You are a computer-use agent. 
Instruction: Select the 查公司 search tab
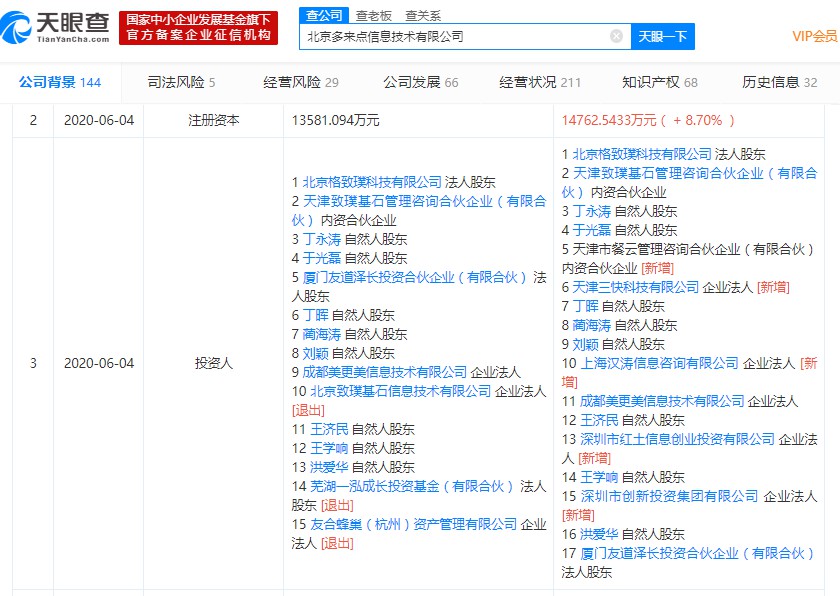[324, 16]
